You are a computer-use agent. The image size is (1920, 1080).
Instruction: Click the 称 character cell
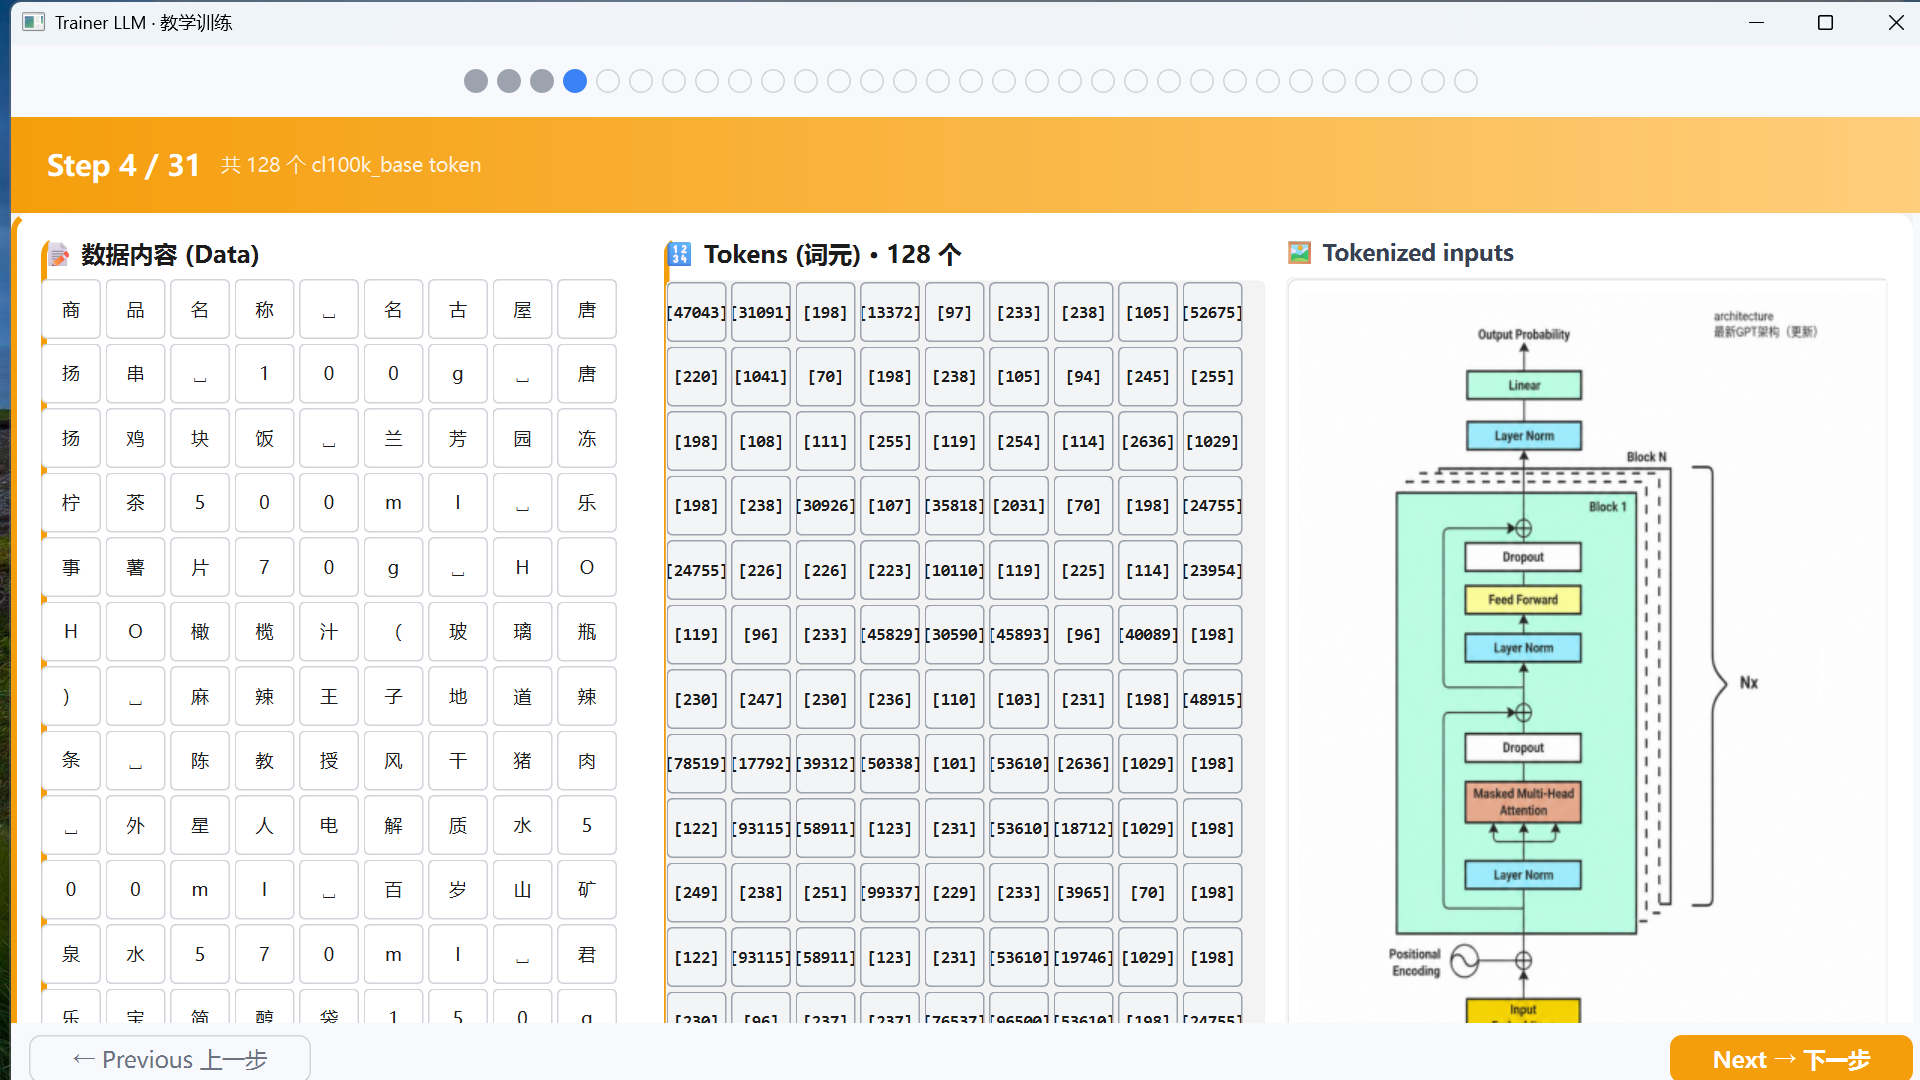point(264,310)
